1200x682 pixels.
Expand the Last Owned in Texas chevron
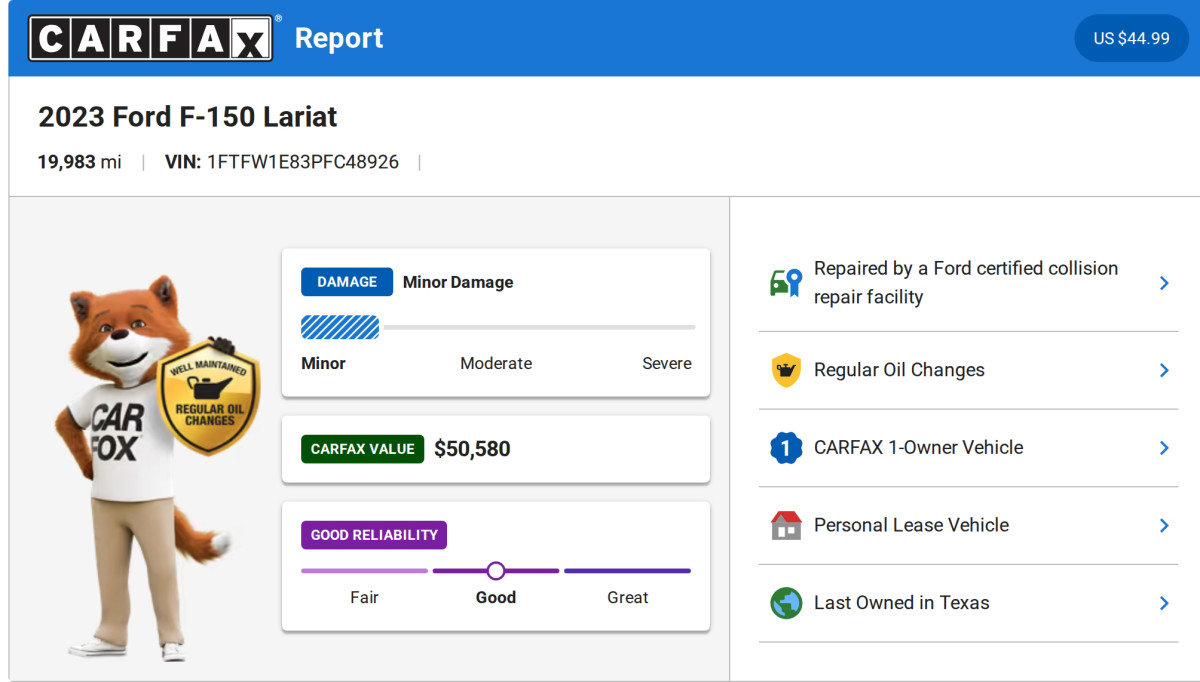(x=1164, y=603)
